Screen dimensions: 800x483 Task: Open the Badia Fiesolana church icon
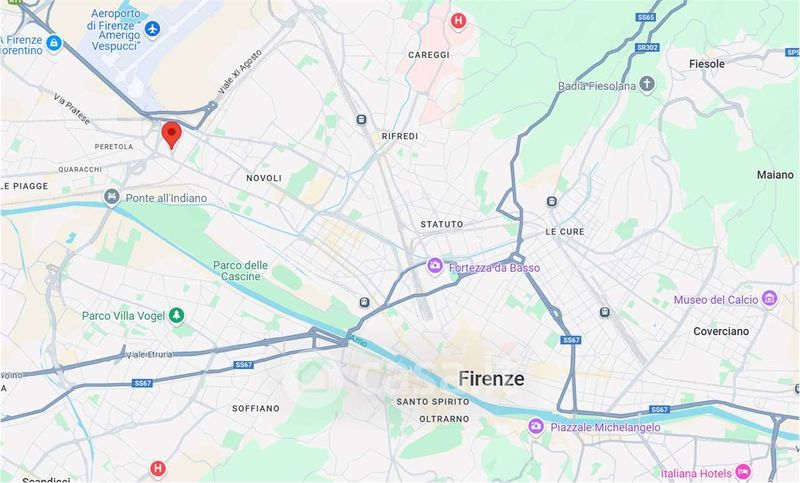point(646,84)
